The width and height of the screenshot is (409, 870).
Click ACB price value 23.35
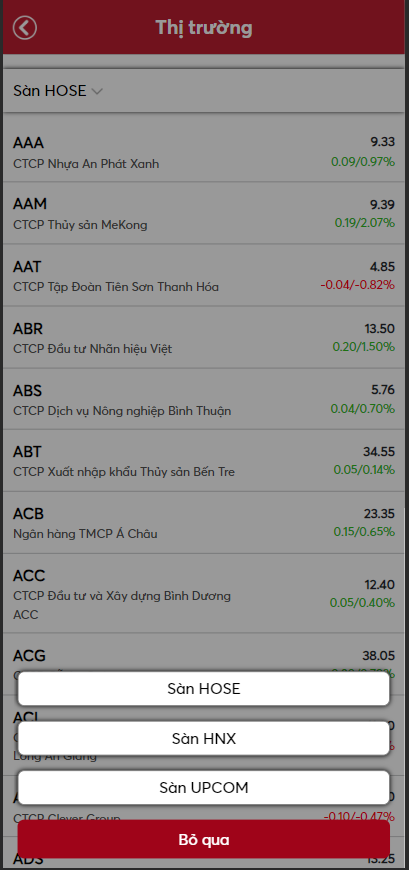(x=379, y=513)
